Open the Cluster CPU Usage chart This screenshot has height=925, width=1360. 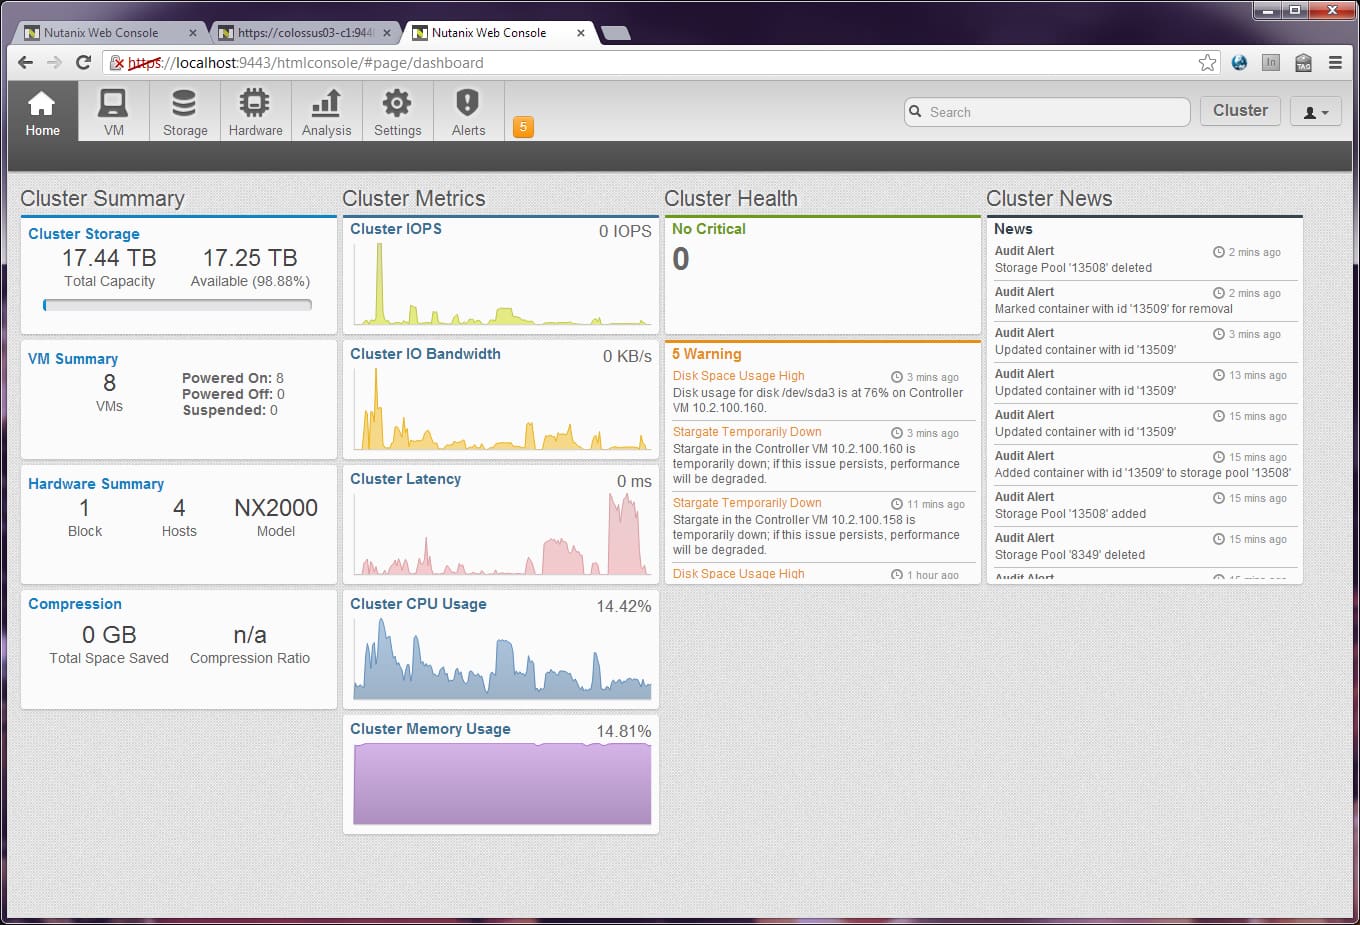(501, 650)
